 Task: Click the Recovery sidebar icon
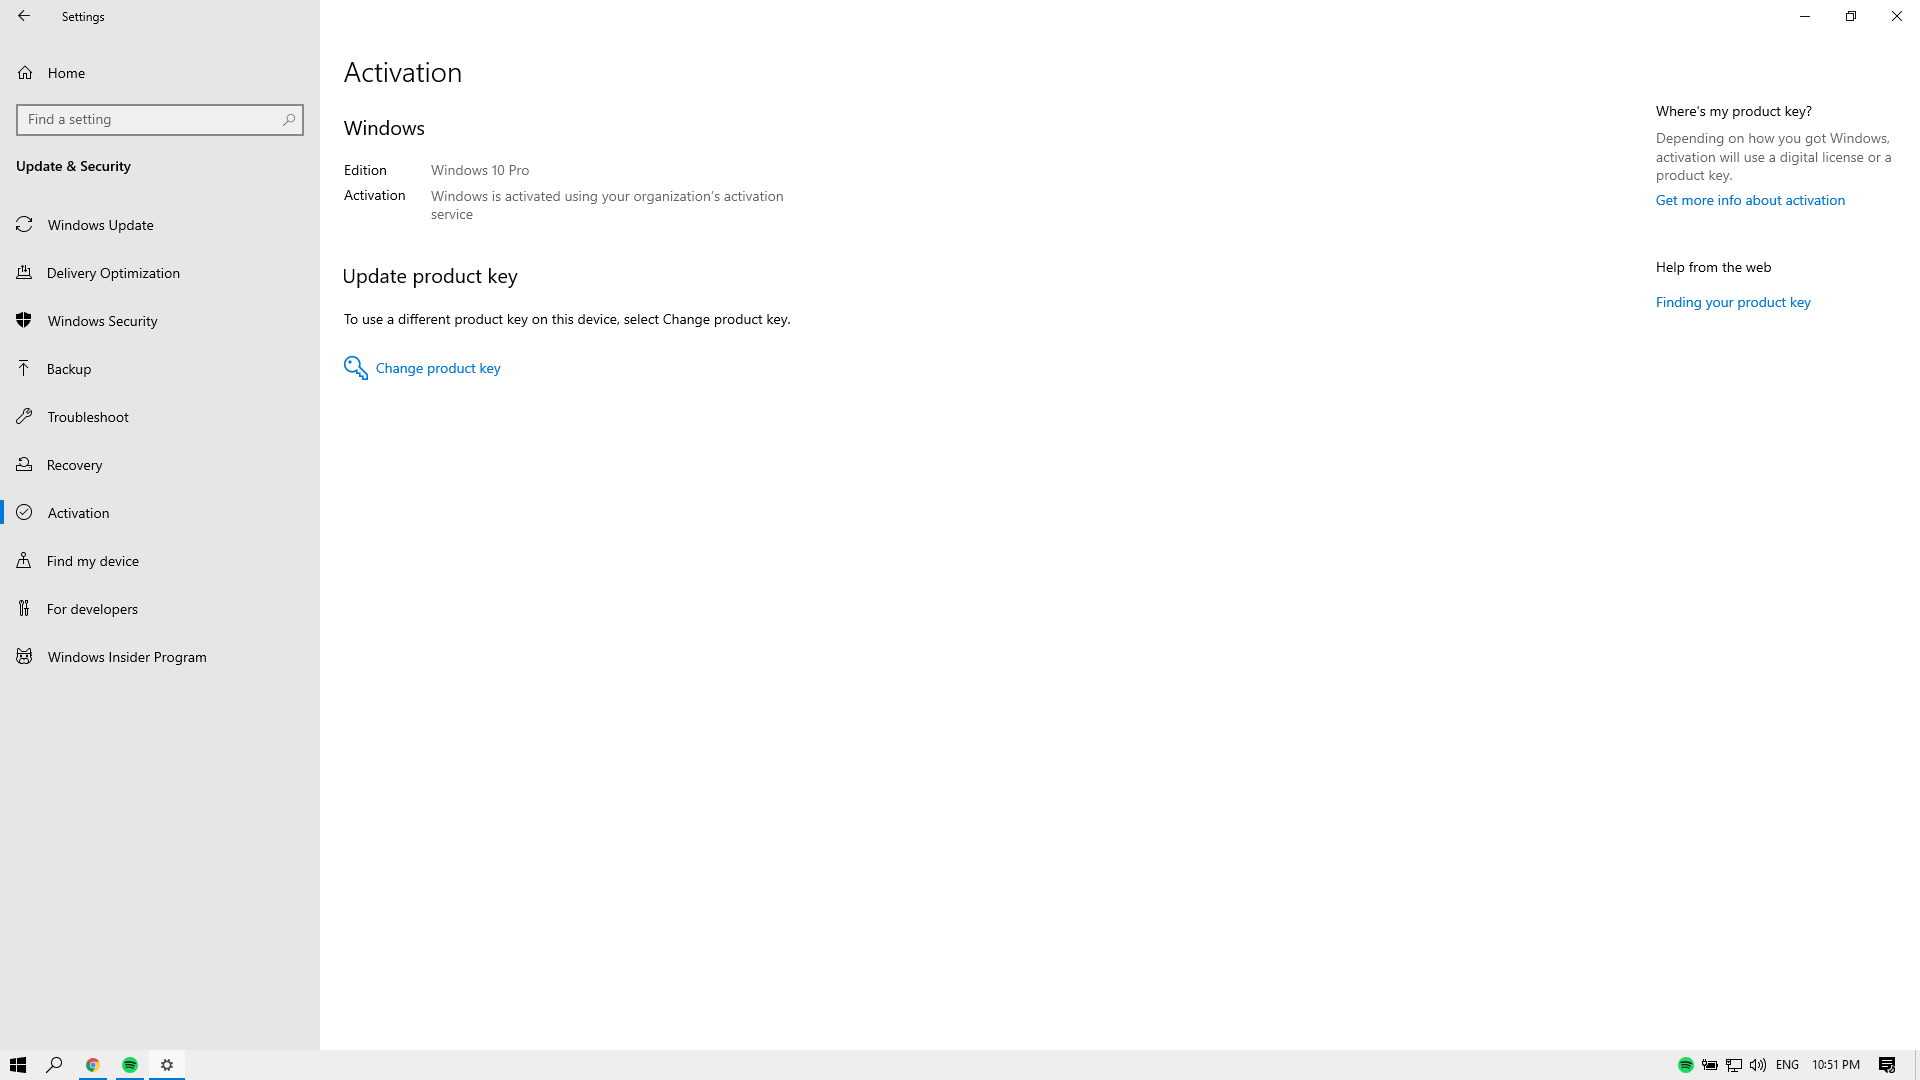pos(24,464)
